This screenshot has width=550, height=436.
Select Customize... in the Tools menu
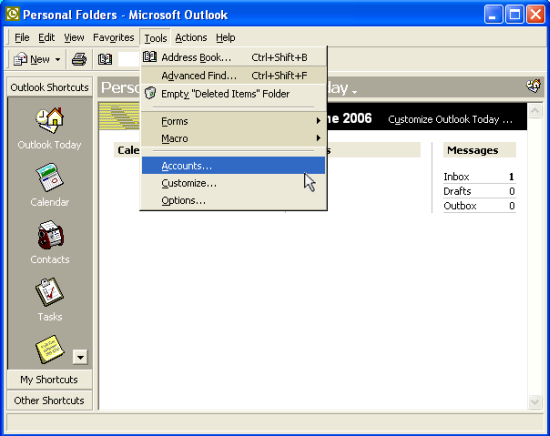(x=234, y=183)
